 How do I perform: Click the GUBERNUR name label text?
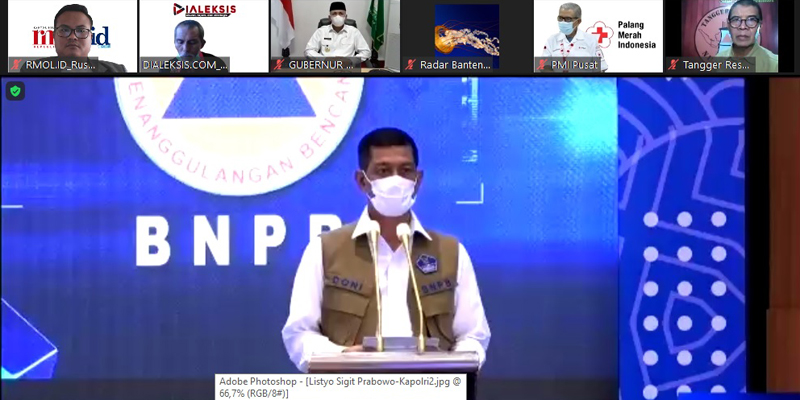coord(321,65)
